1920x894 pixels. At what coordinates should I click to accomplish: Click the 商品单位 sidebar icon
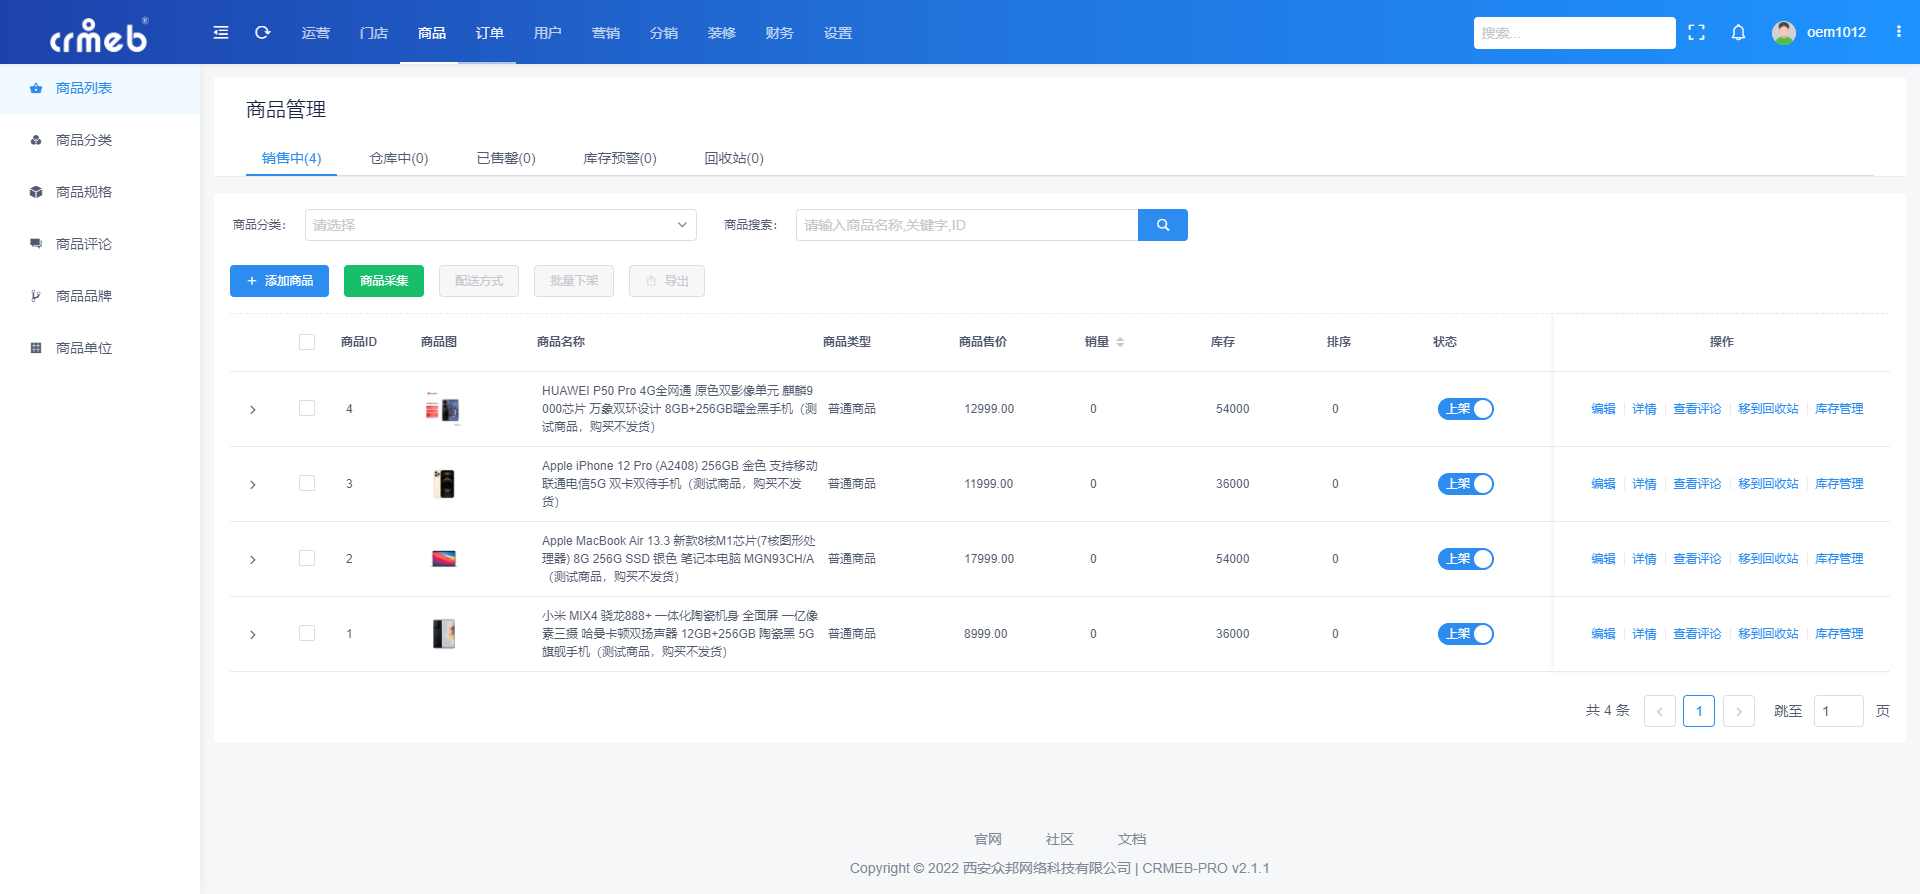[x=36, y=348]
